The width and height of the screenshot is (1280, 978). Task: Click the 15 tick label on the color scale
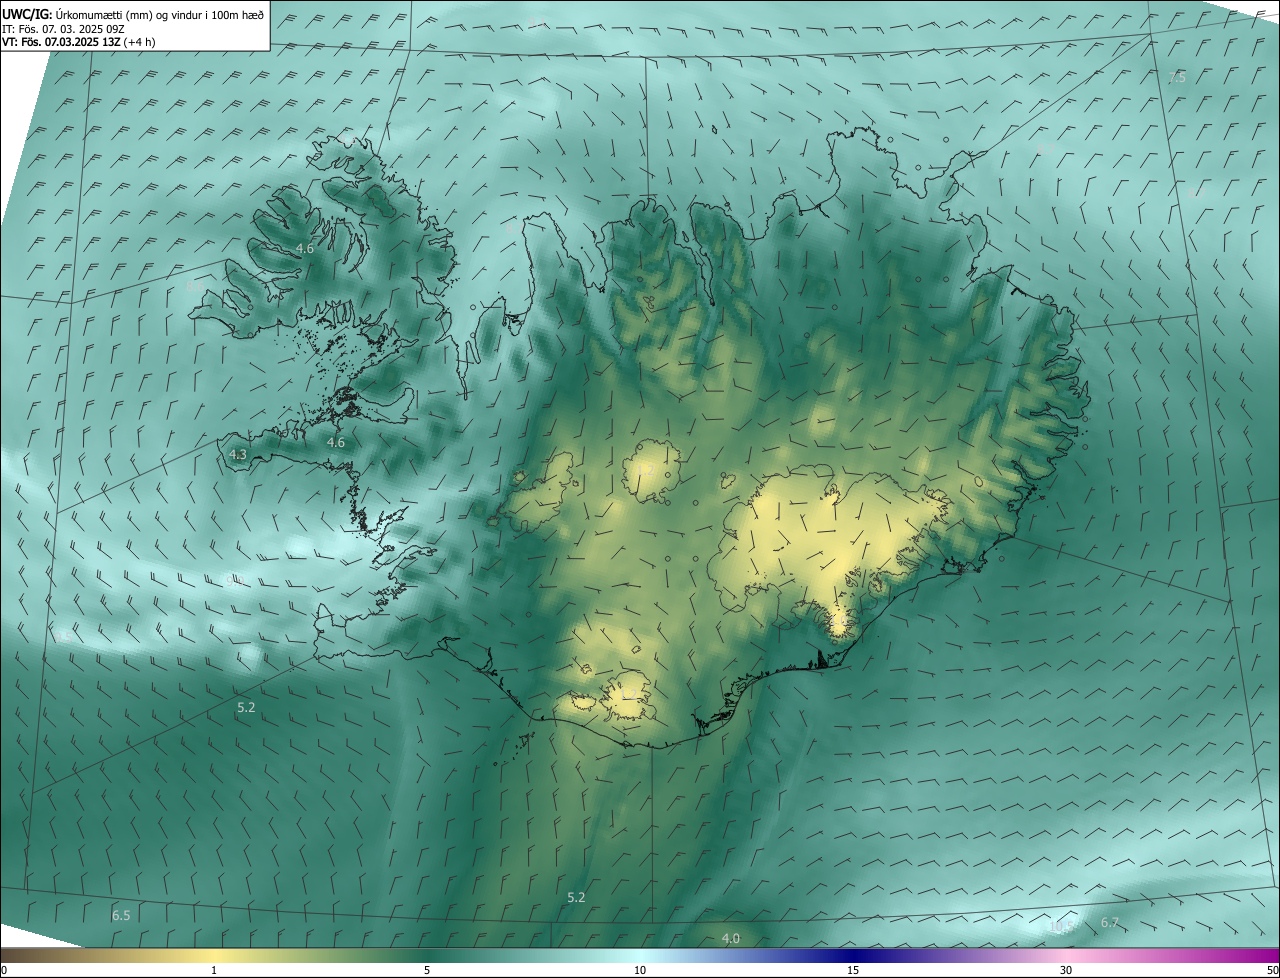[853, 970]
